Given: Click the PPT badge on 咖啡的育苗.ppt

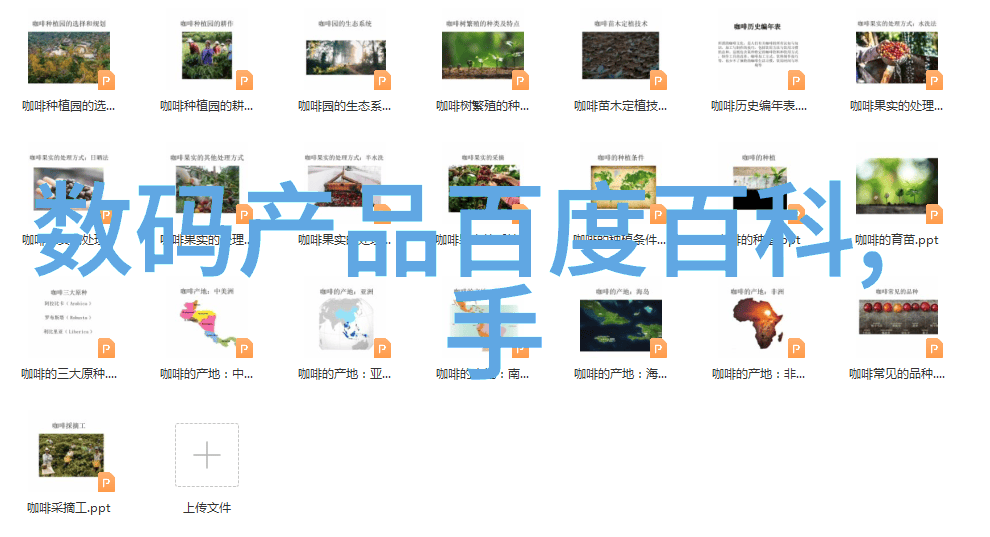Looking at the screenshot, I should pos(934,215).
